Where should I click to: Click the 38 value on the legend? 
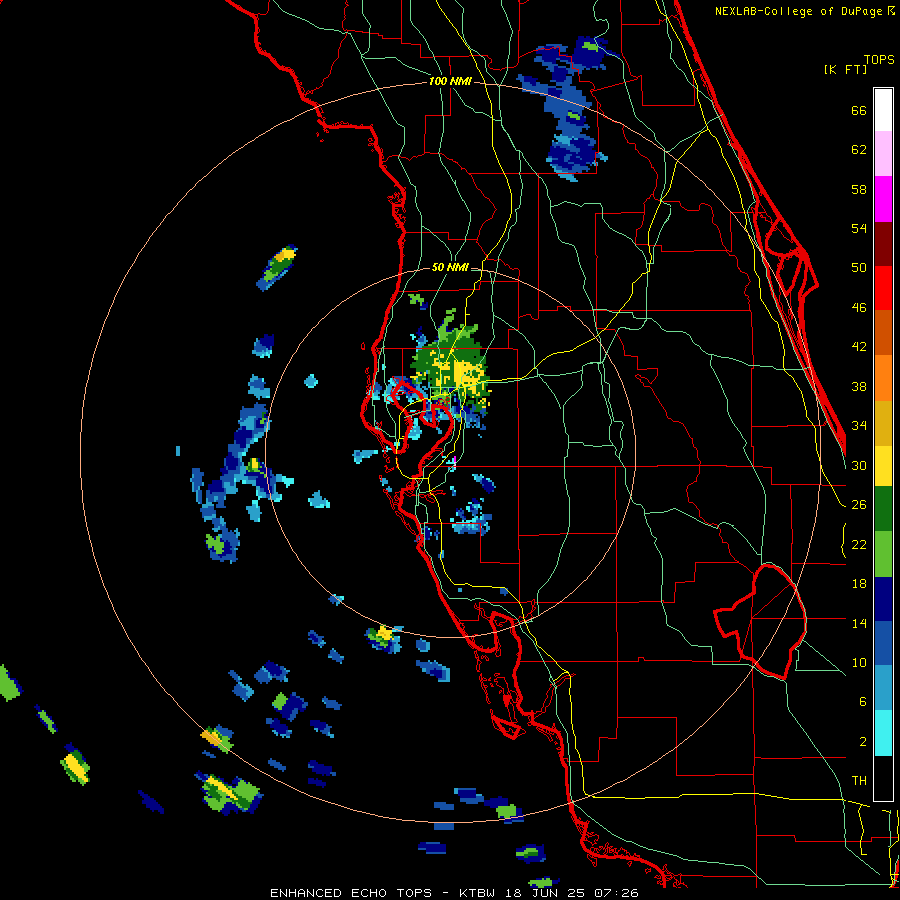859,386
